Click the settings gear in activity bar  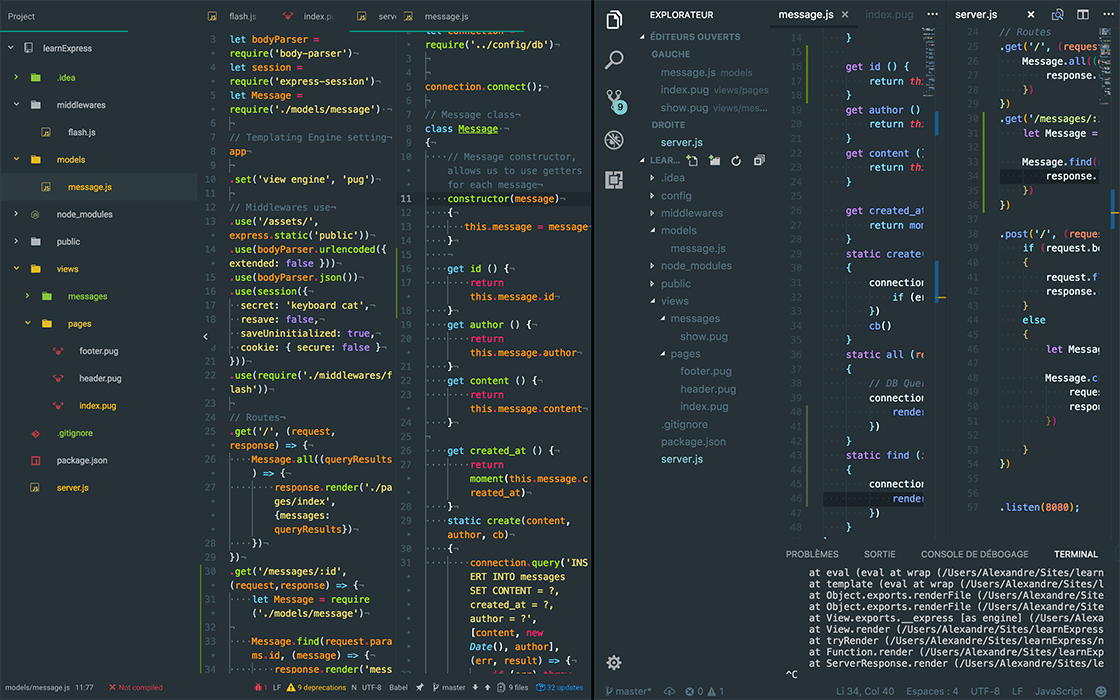point(614,662)
